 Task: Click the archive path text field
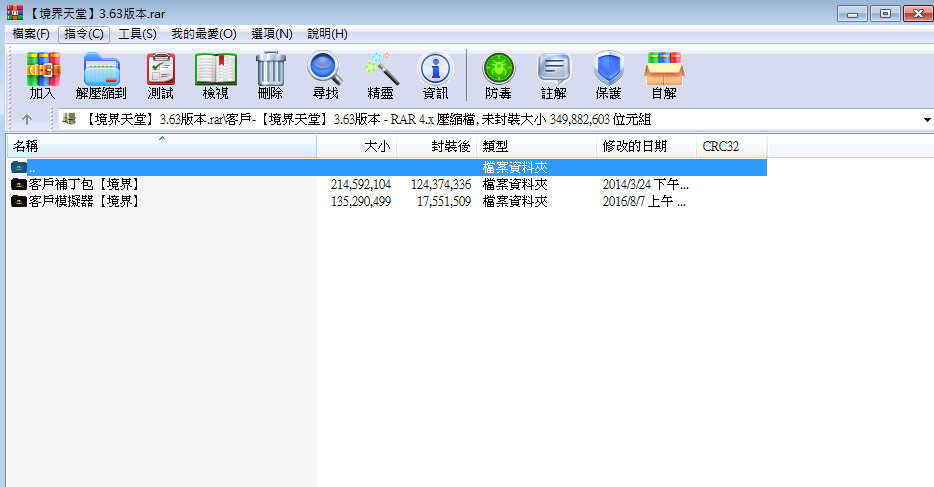pyautogui.click(x=494, y=120)
